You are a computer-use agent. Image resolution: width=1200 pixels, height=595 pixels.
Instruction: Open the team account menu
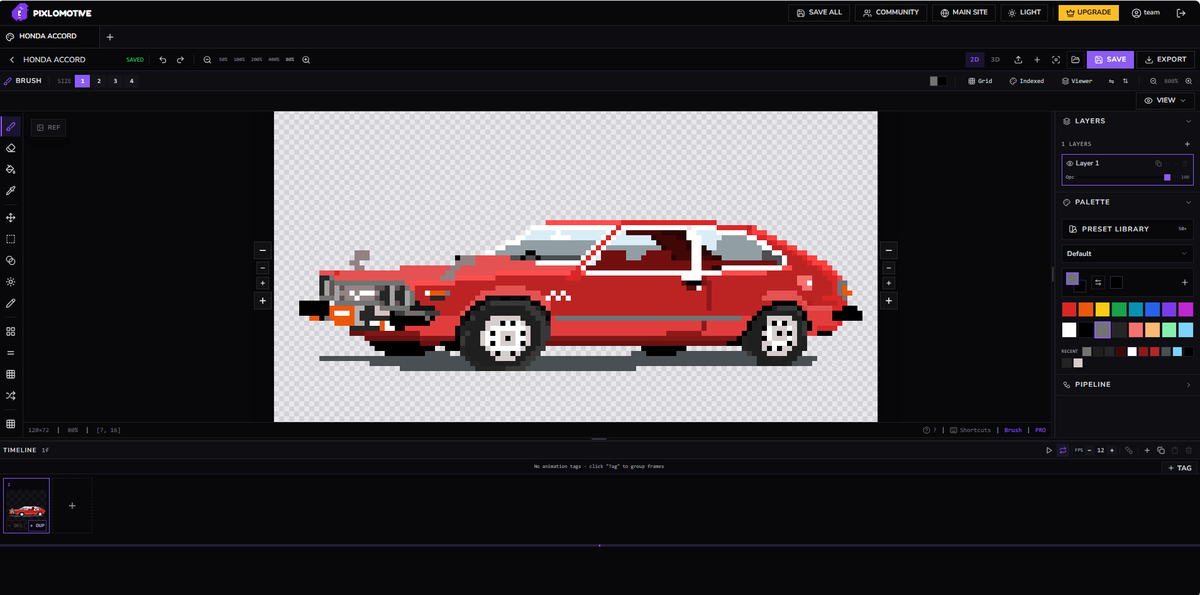point(1146,12)
